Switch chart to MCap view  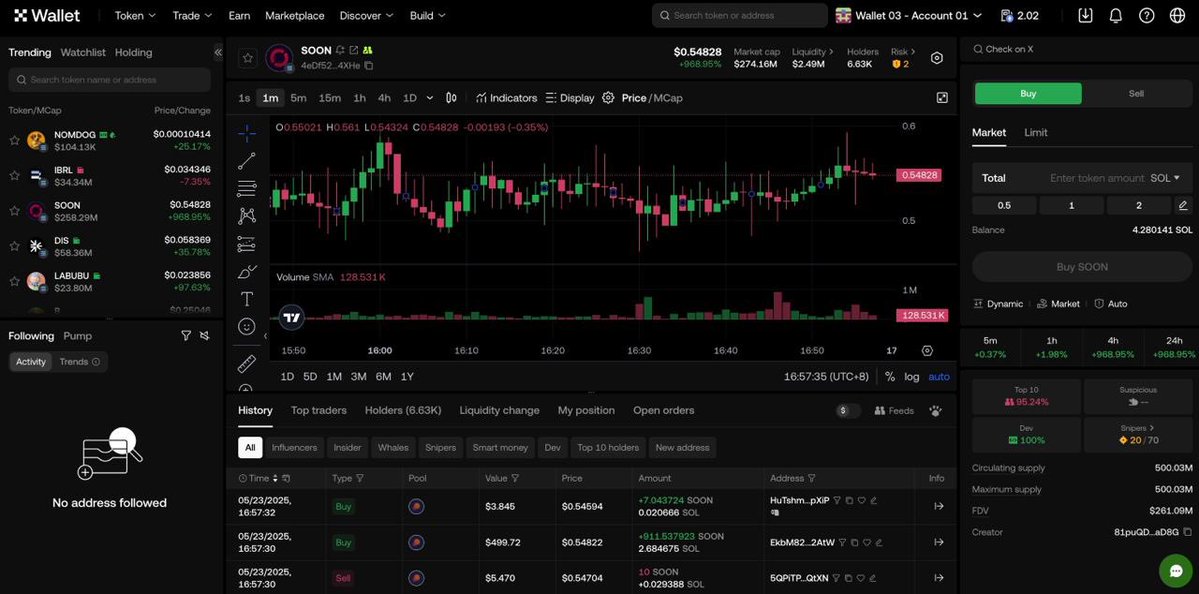(668, 98)
